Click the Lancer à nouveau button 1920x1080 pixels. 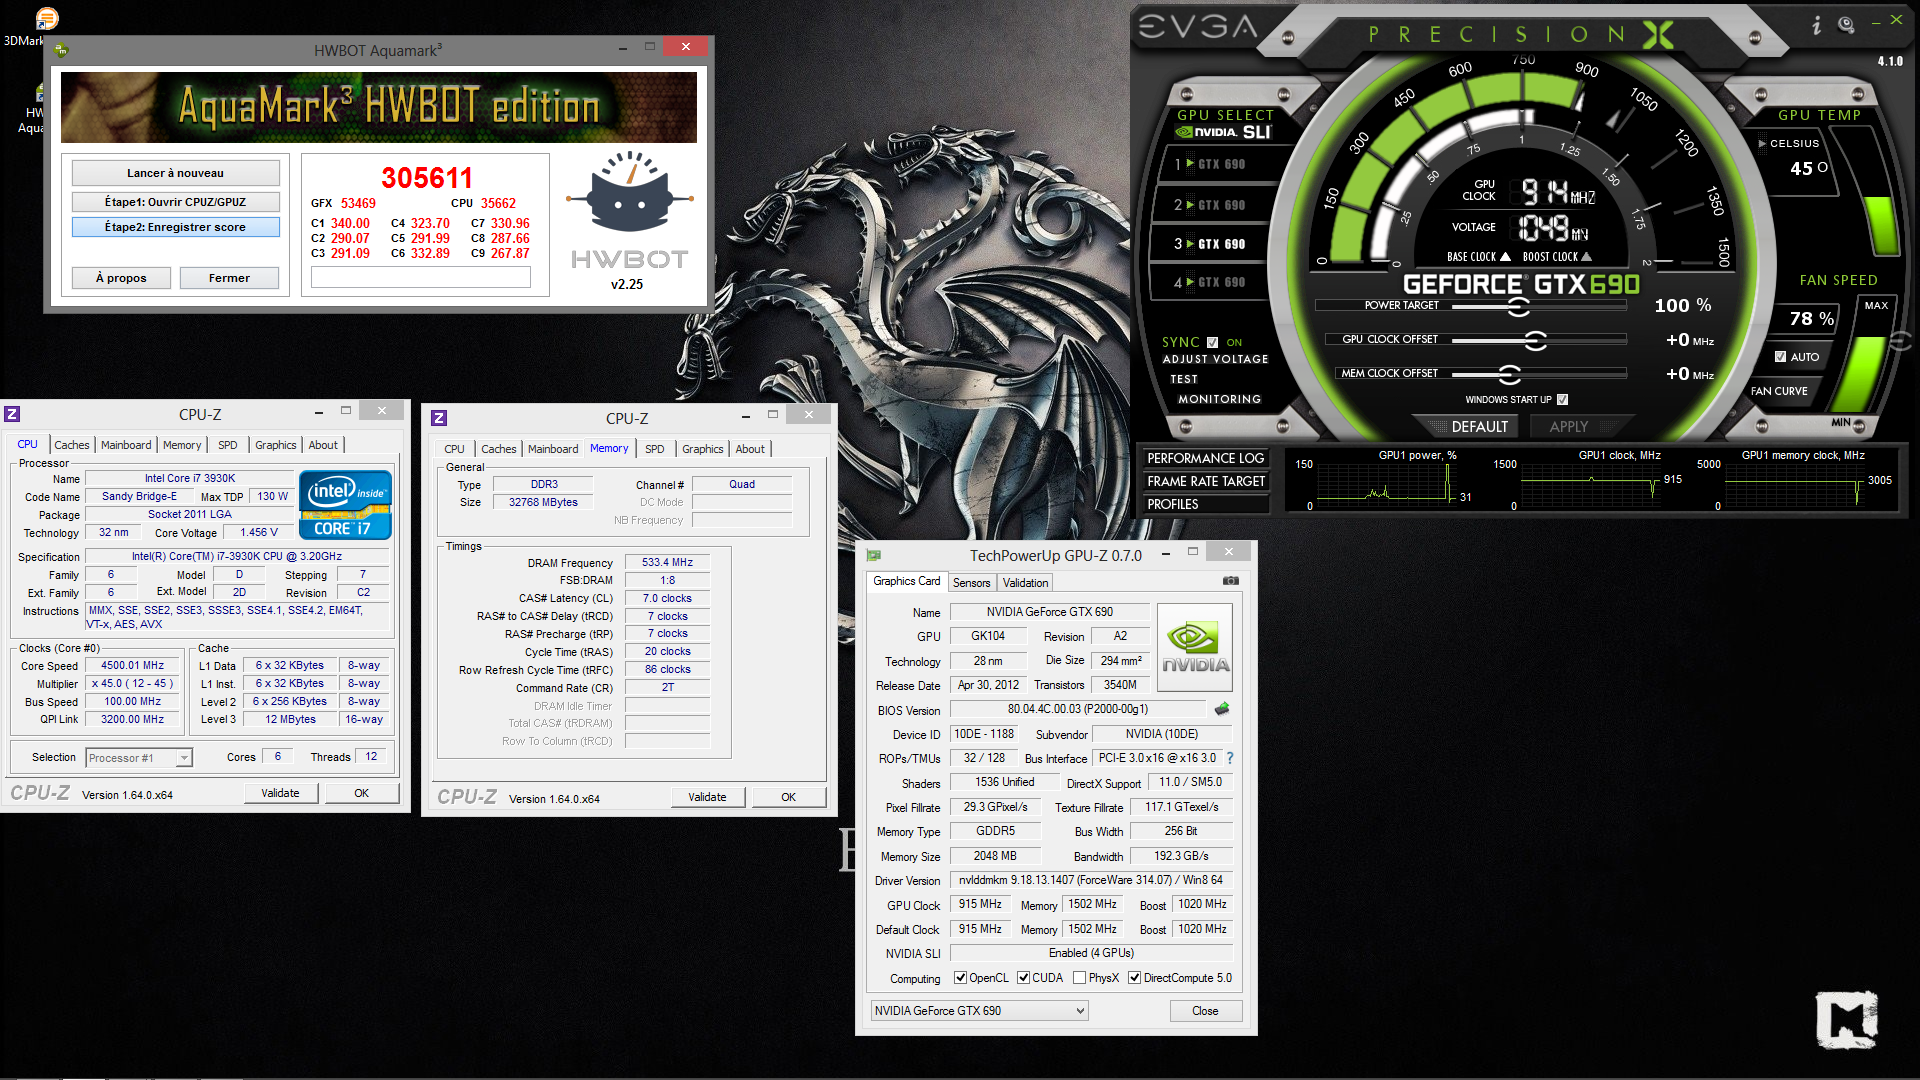(175, 173)
